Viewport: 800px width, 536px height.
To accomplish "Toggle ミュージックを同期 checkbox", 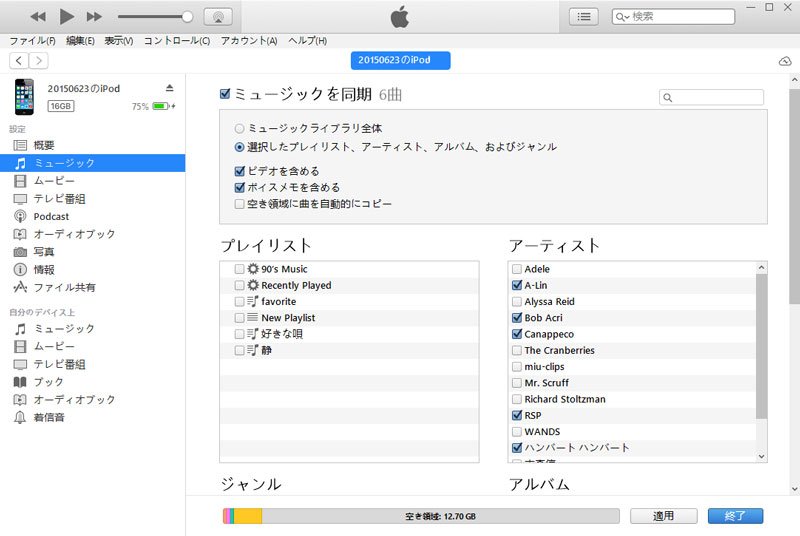I will pyautogui.click(x=225, y=94).
